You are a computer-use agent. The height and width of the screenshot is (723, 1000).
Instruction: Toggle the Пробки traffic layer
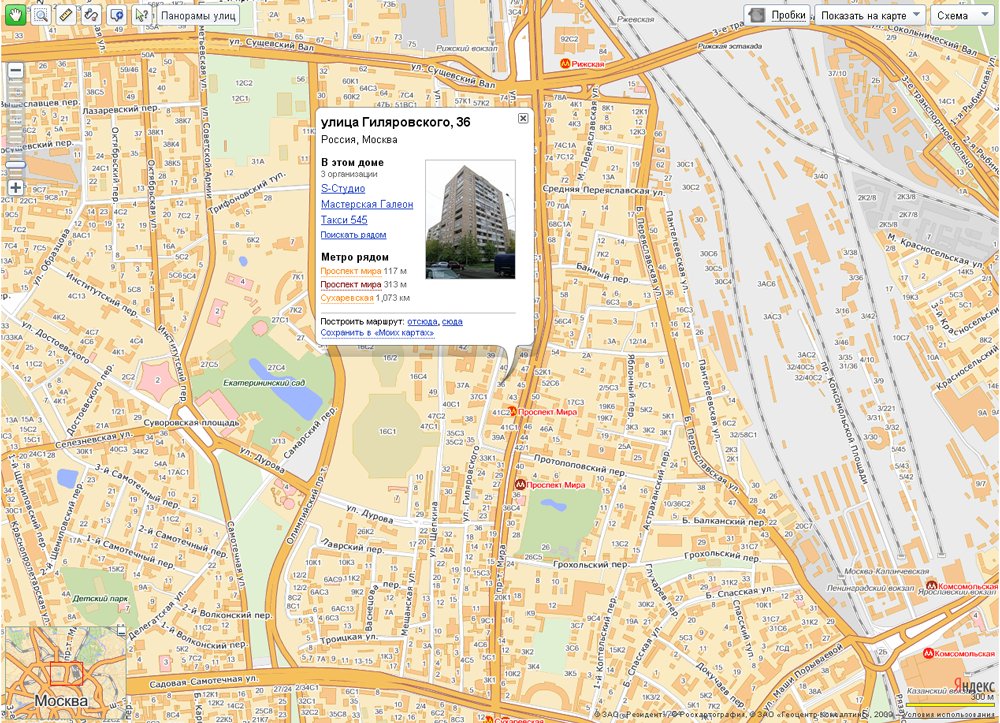(x=778, y=15)
